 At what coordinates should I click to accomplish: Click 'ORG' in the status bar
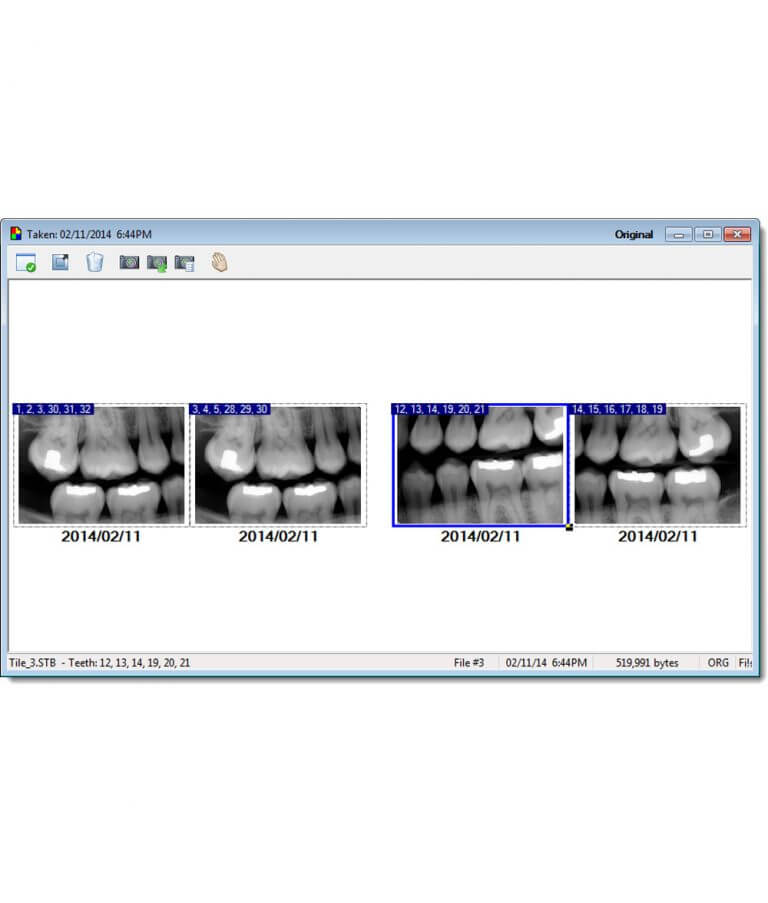[718, 663]
